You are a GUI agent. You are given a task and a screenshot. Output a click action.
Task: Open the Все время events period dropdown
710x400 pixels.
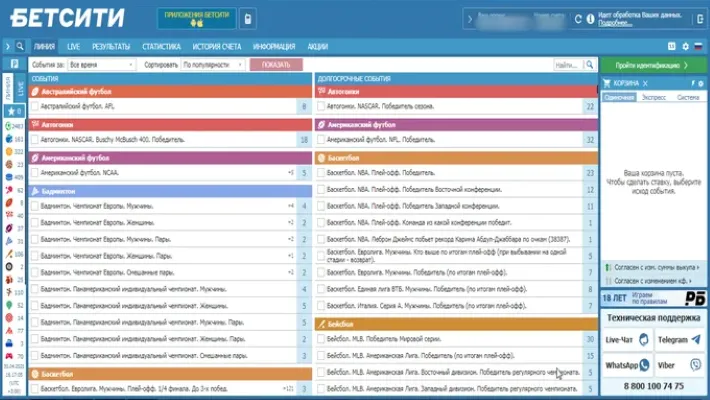(x=101, y=65)
